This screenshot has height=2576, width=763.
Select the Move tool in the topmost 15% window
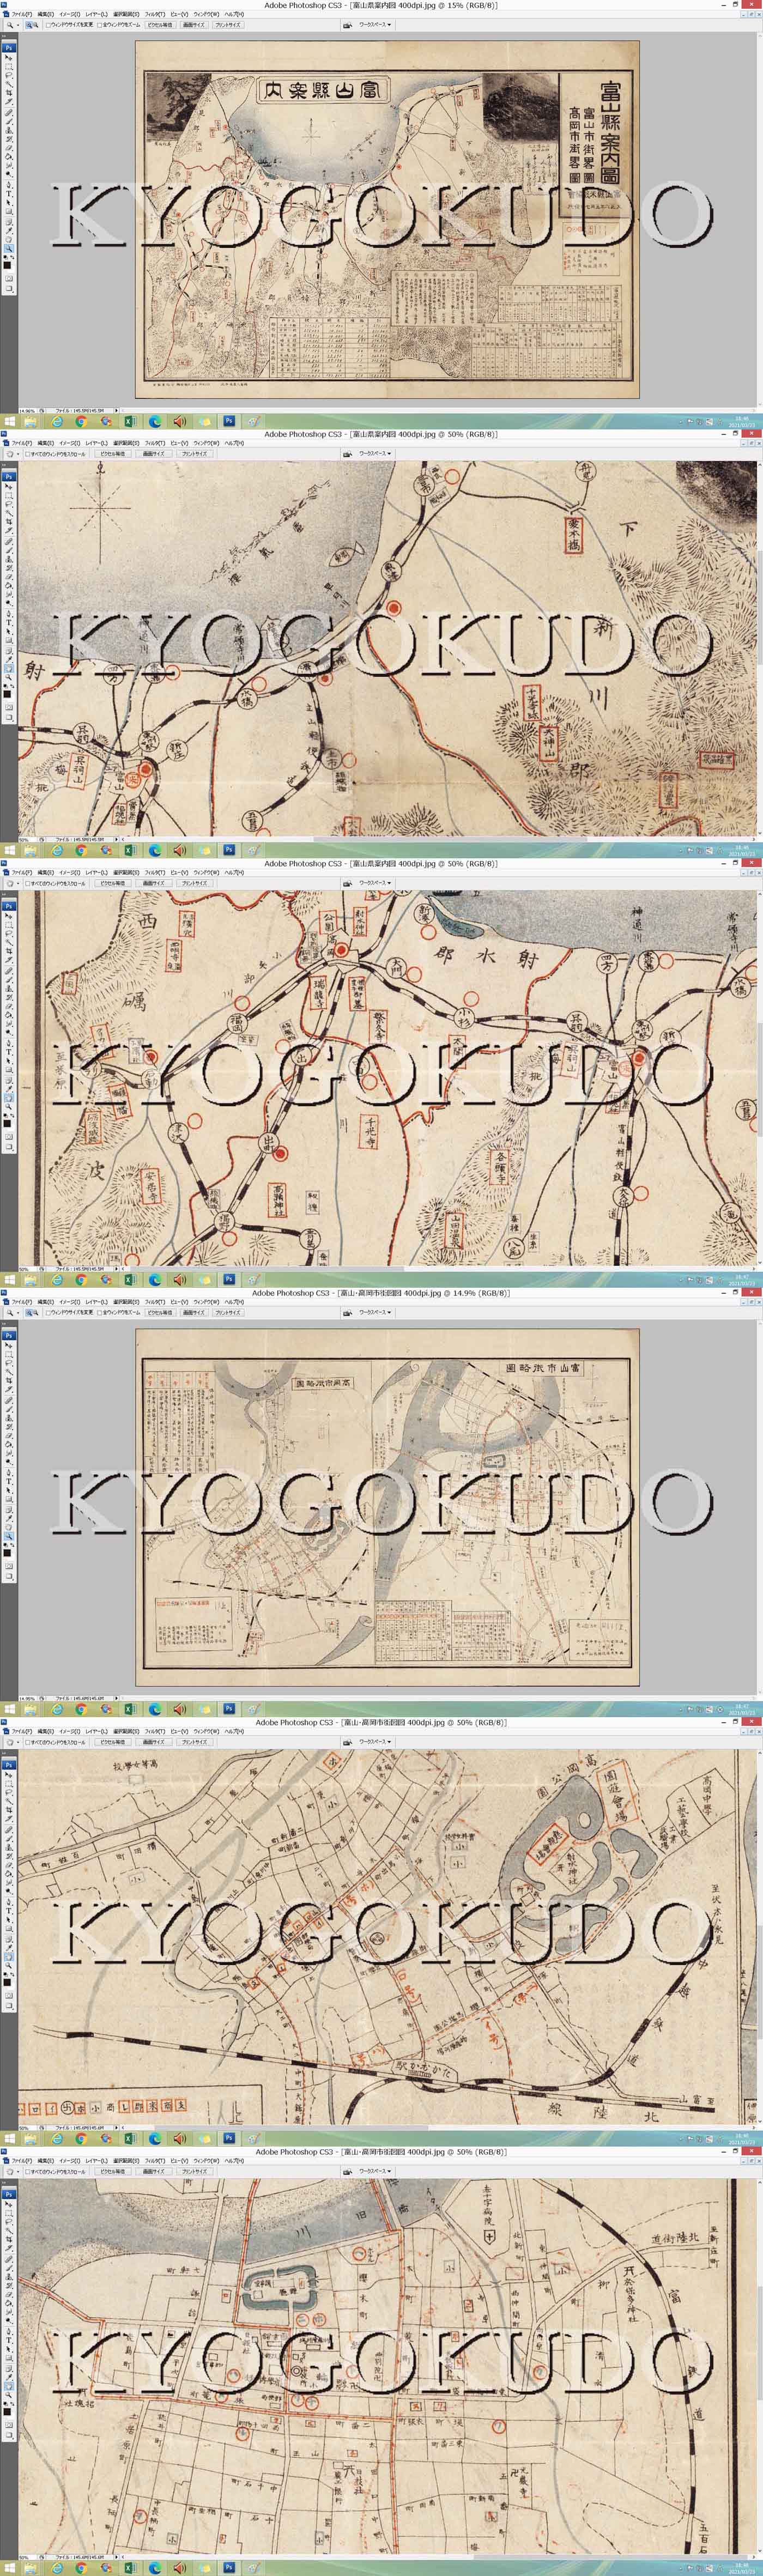(x=9, y=58)
